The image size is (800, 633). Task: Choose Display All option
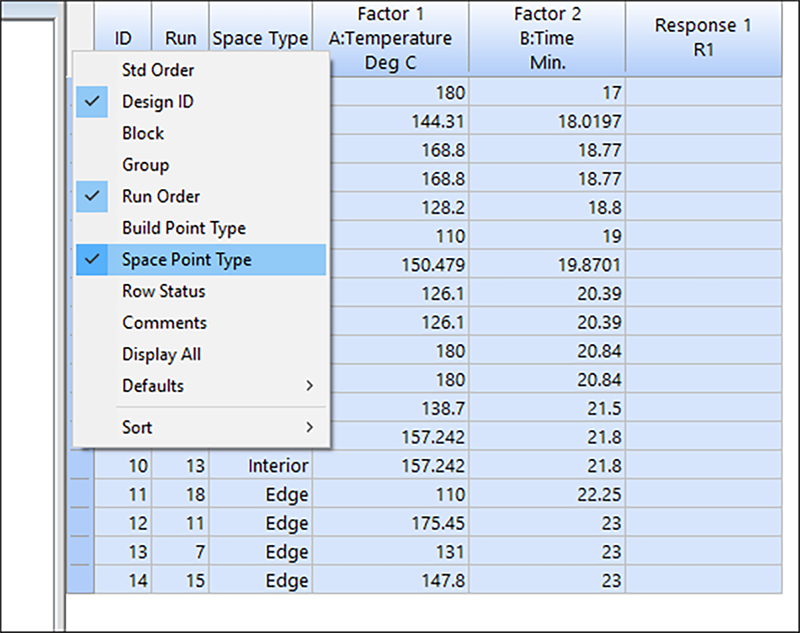(x=161, y=354)
